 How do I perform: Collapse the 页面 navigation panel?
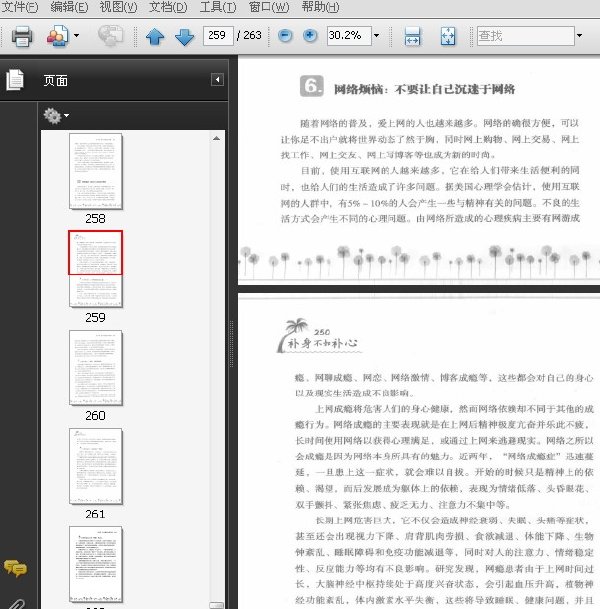pos(217,80)
